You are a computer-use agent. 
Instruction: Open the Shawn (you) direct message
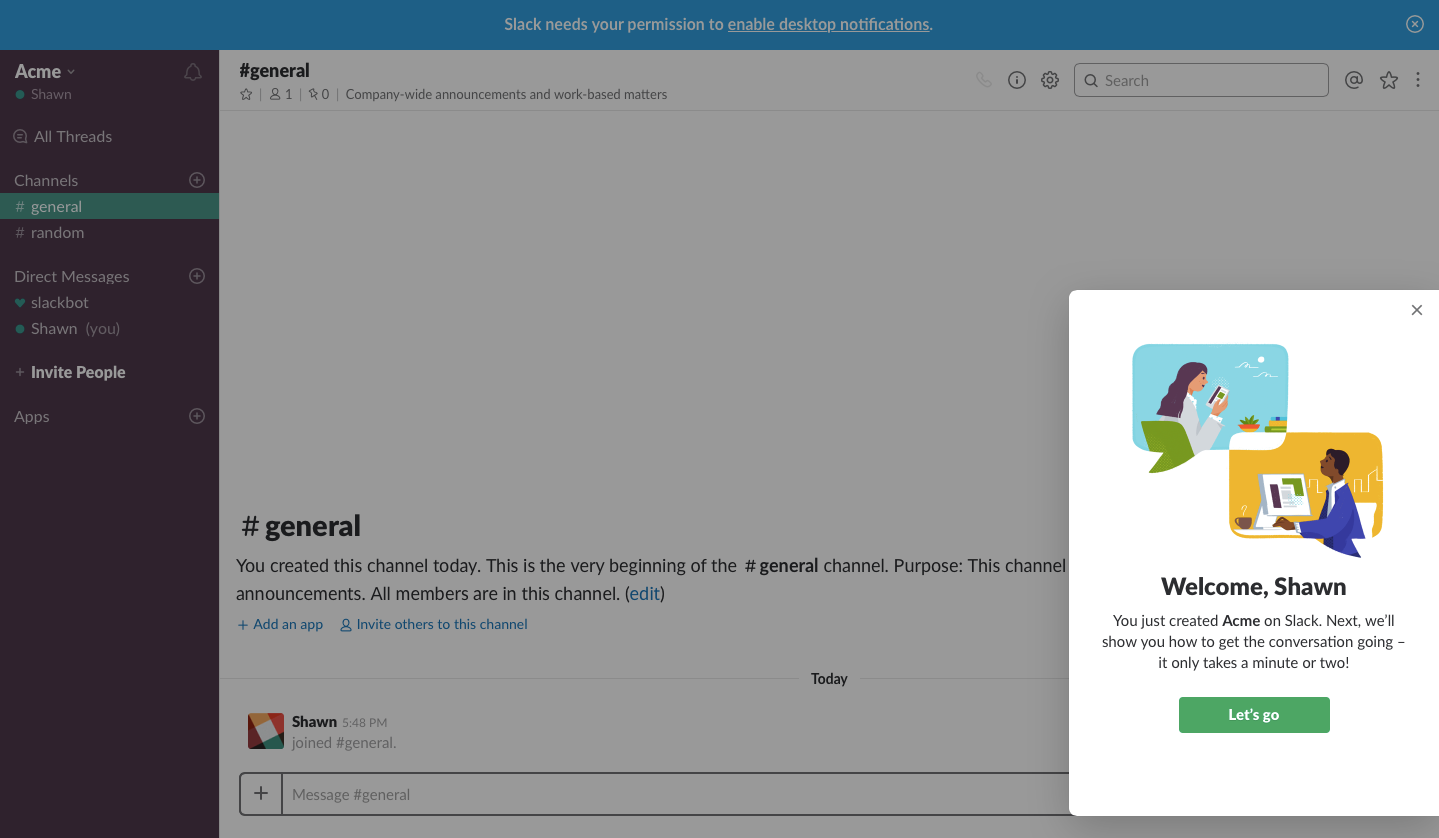[109, 328]
